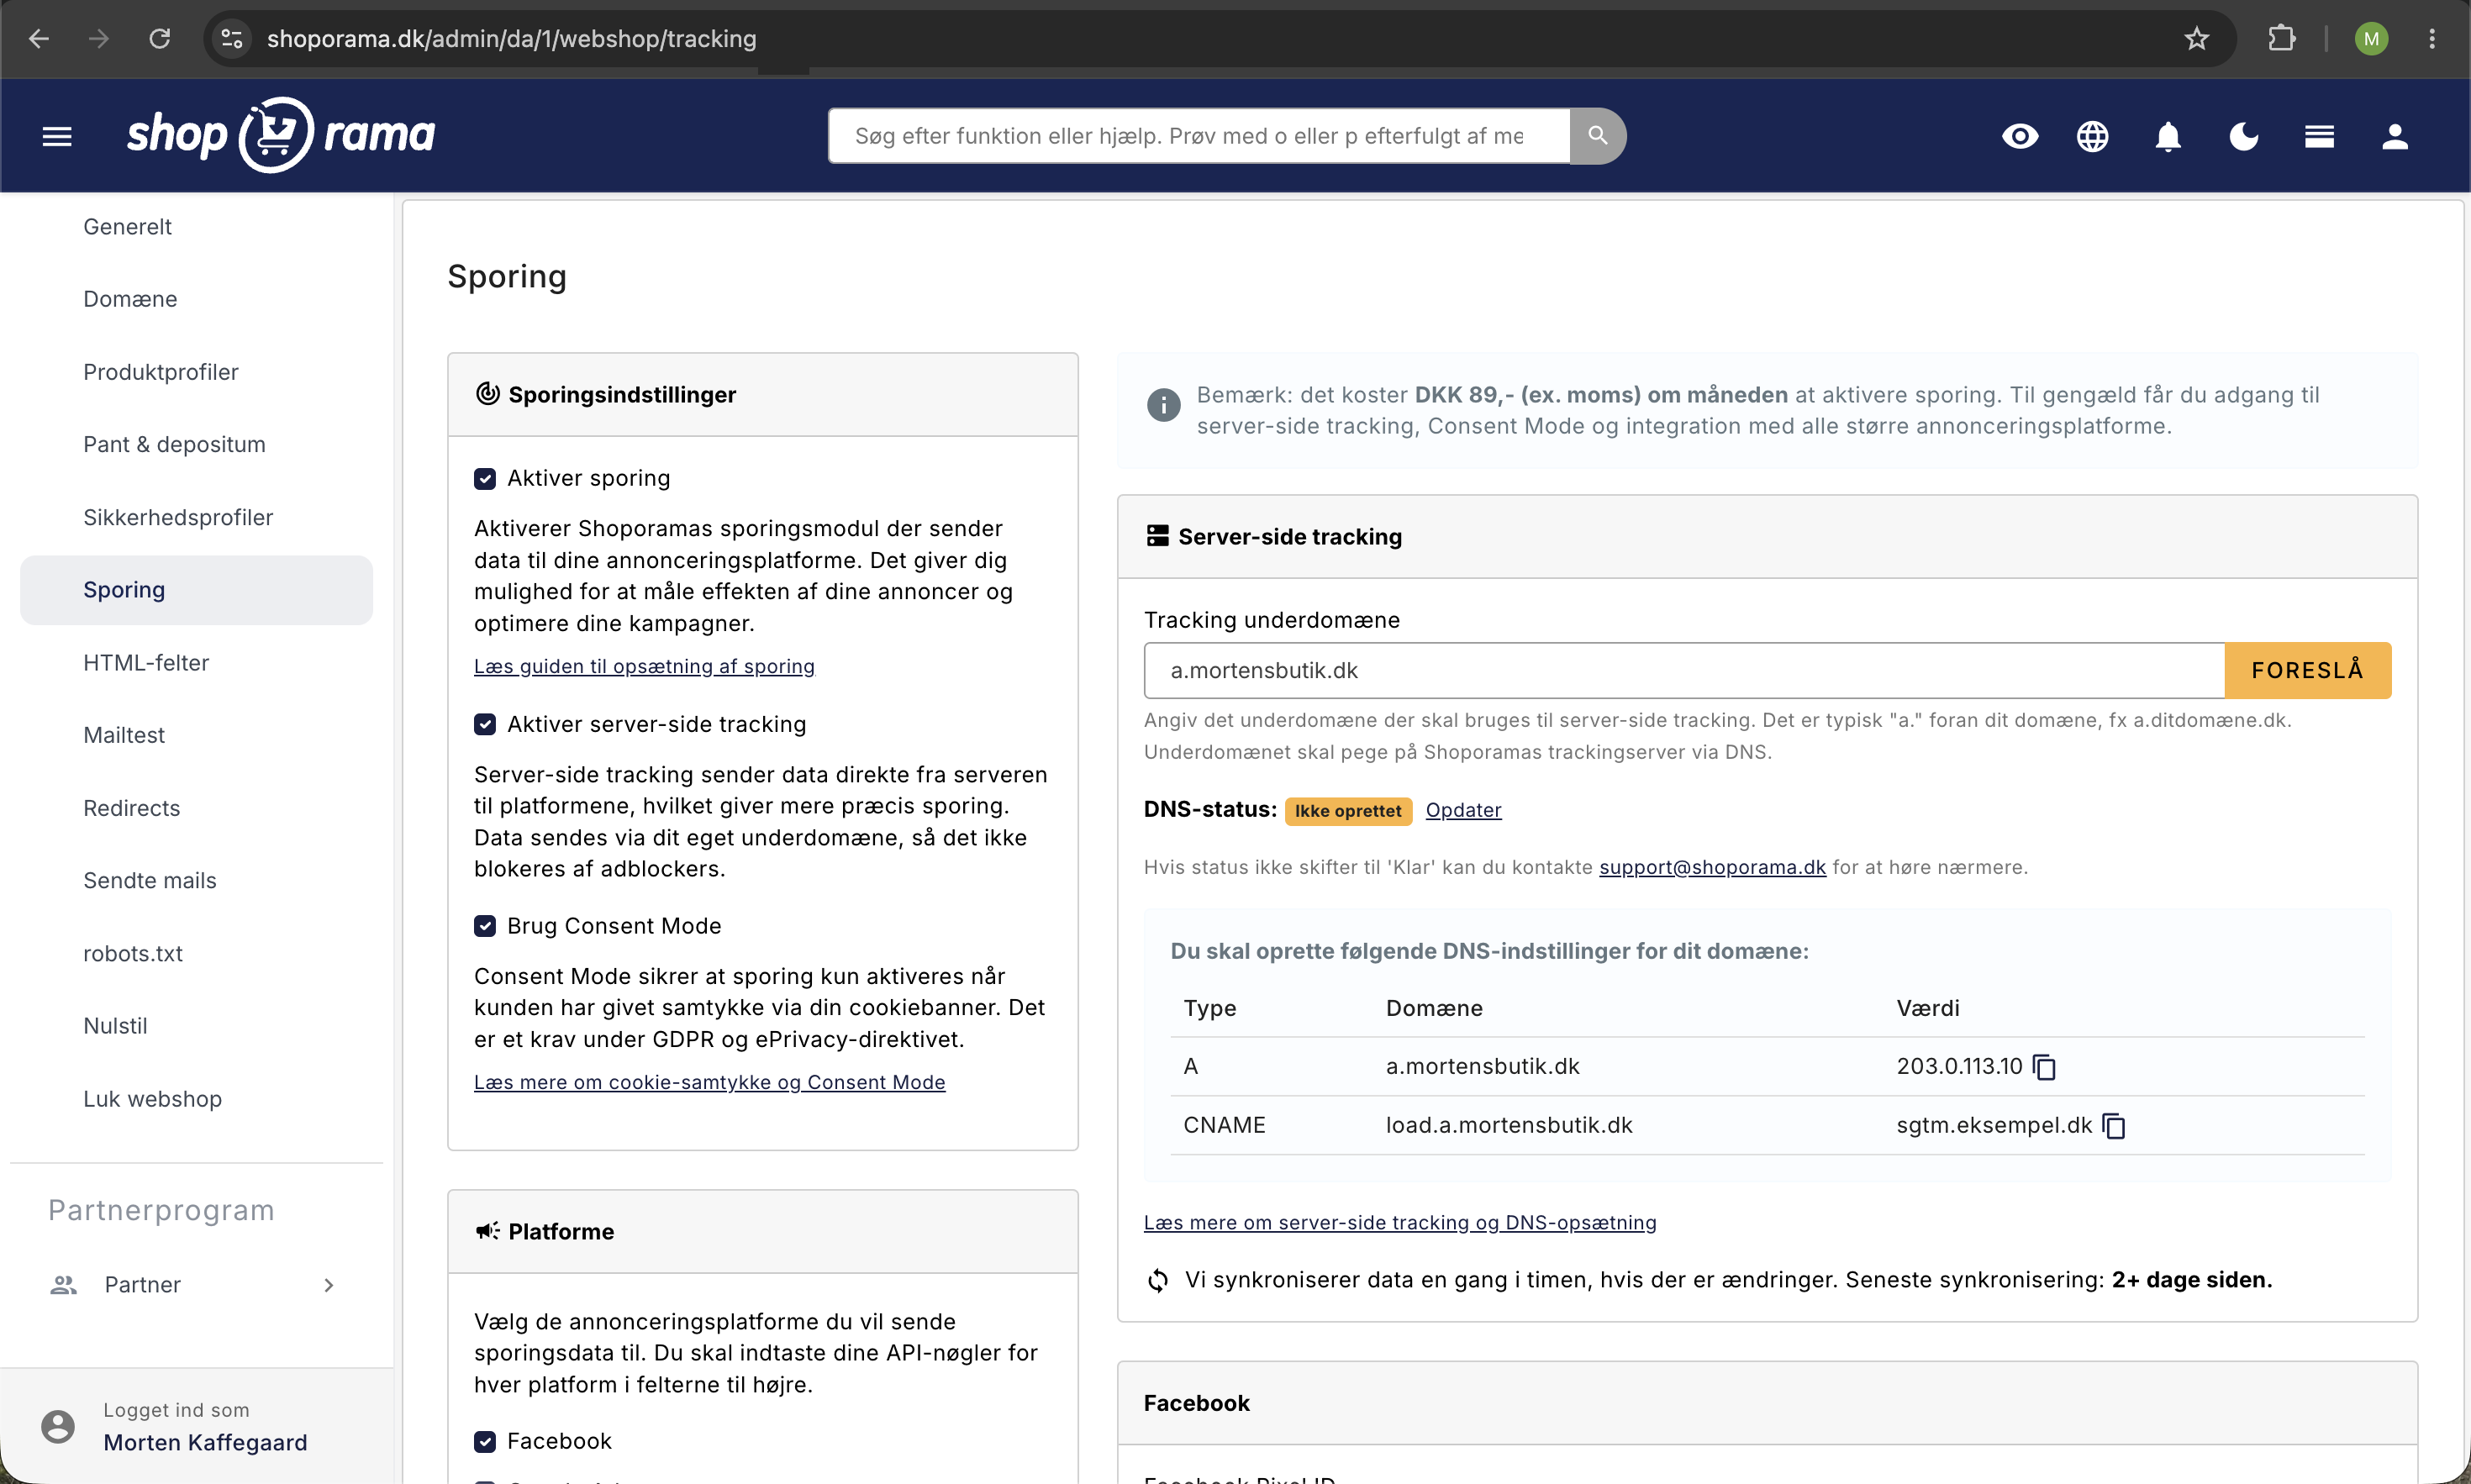The height and width of the screenshot is (1484, 2471).
Task: Click the FORESLÅ button
Action: [2307, 670]
